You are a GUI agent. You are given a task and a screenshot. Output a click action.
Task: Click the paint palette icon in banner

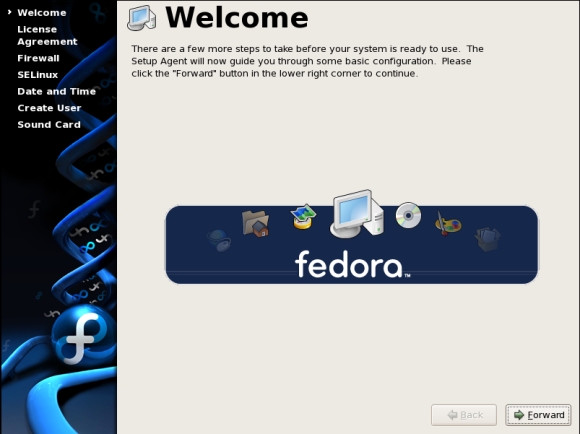[448, 223]
